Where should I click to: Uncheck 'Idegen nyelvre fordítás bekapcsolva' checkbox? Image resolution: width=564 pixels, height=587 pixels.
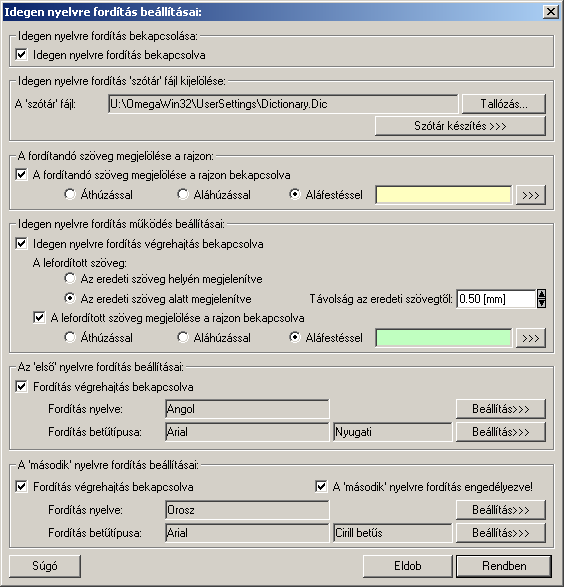21,55
